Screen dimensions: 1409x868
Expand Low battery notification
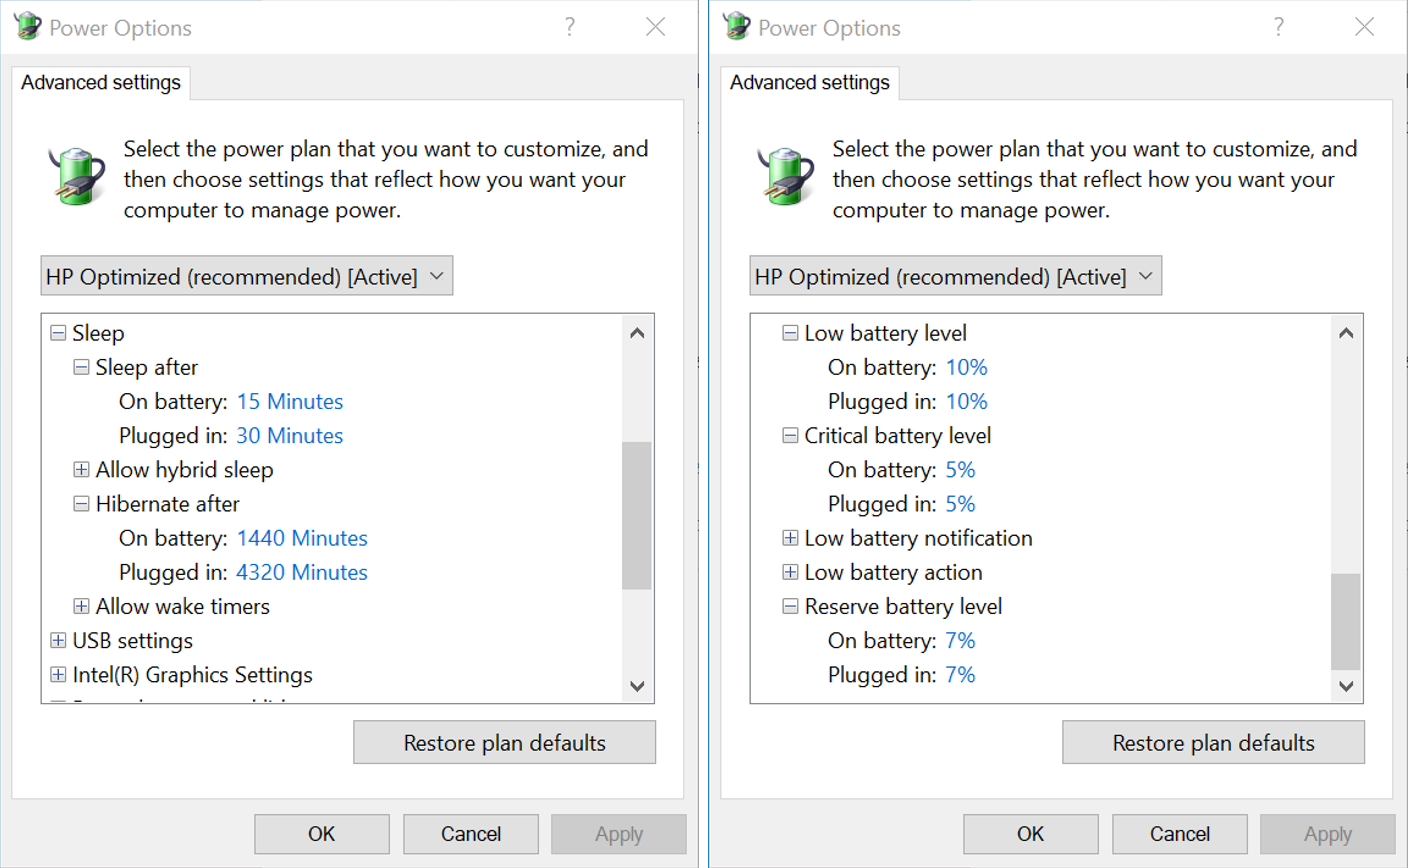tap(790, 538)
